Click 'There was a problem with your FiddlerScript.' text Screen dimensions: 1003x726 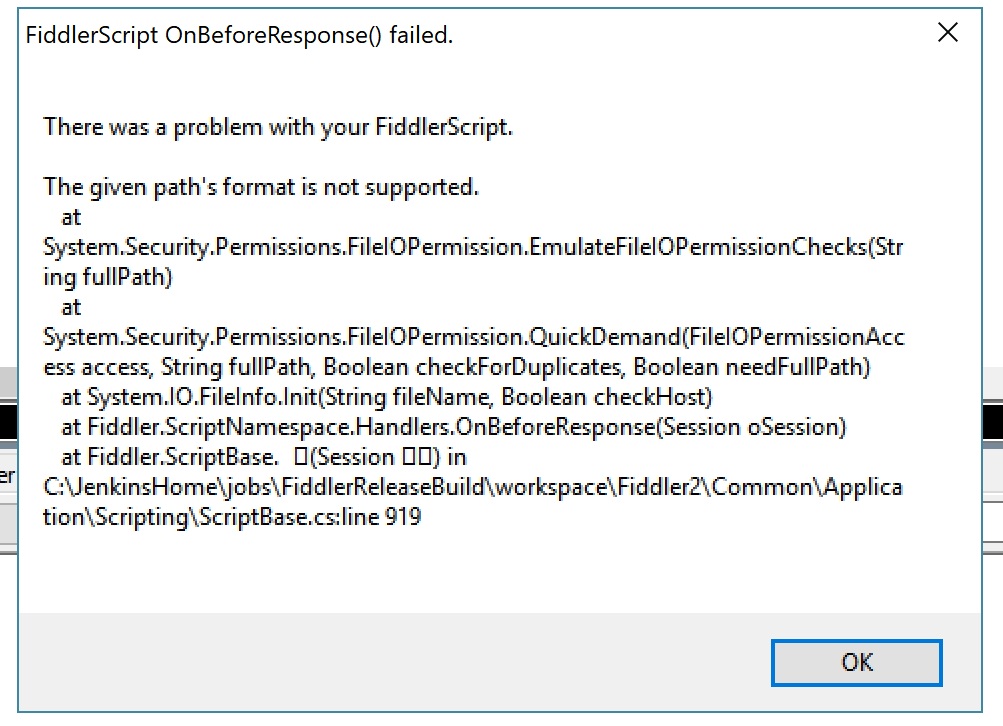click(278, 127)
